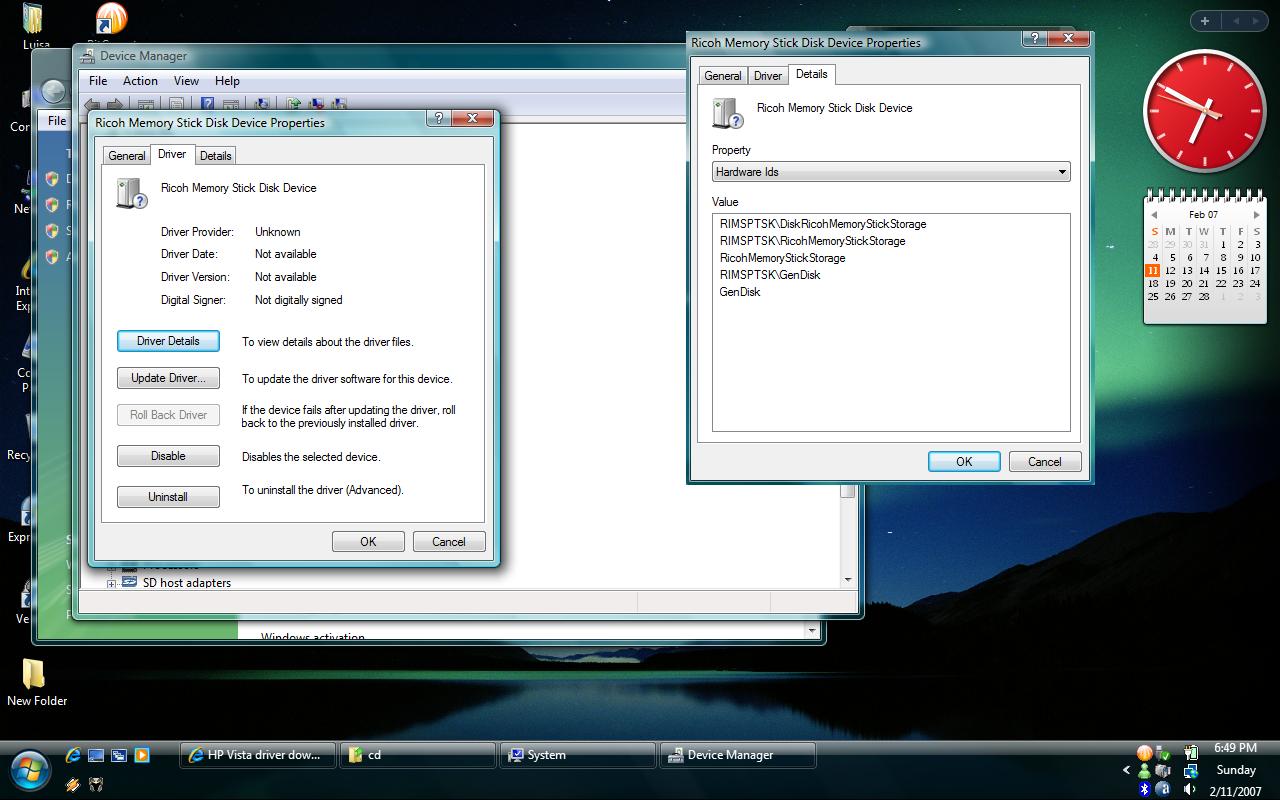Select RIMSPTSK\DiskRicohMemoryStickStorage value

(823, 224)
